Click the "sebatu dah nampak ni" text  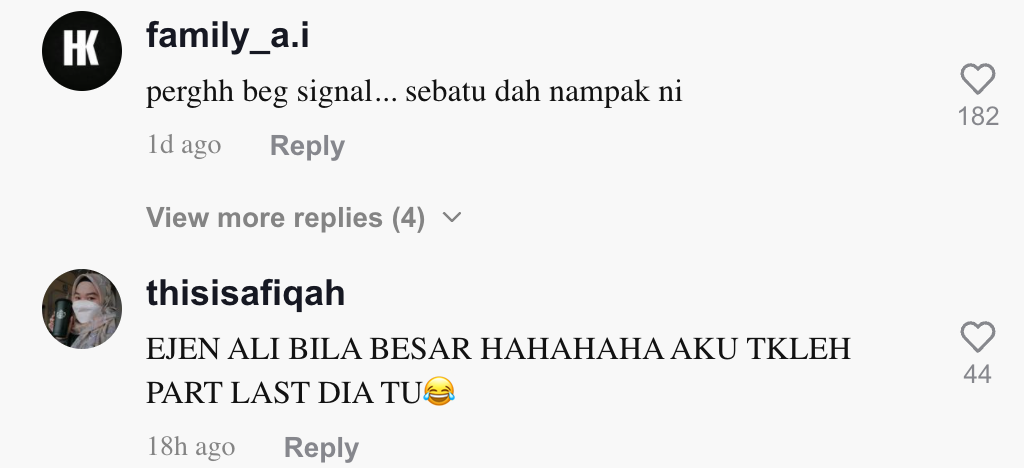pyautogui.click(x=544, y=92)
